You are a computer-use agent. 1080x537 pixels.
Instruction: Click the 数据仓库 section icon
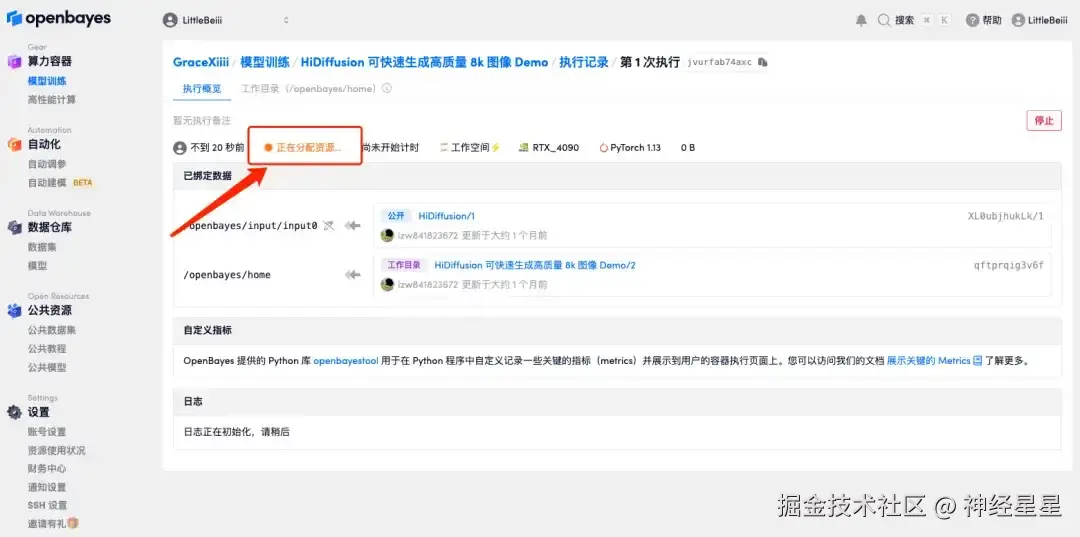click(14, 227)
